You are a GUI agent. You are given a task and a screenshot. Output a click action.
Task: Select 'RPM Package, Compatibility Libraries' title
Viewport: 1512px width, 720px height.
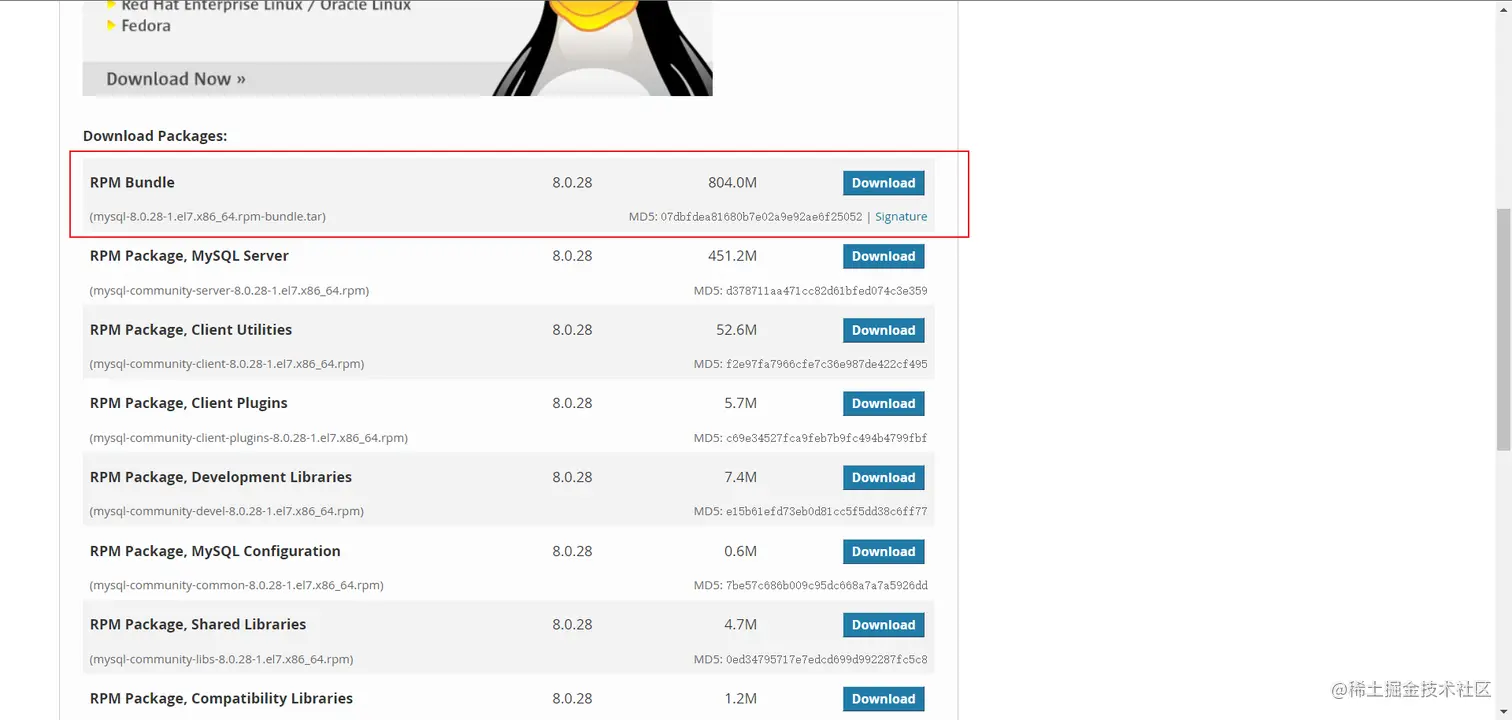(221, 698)
